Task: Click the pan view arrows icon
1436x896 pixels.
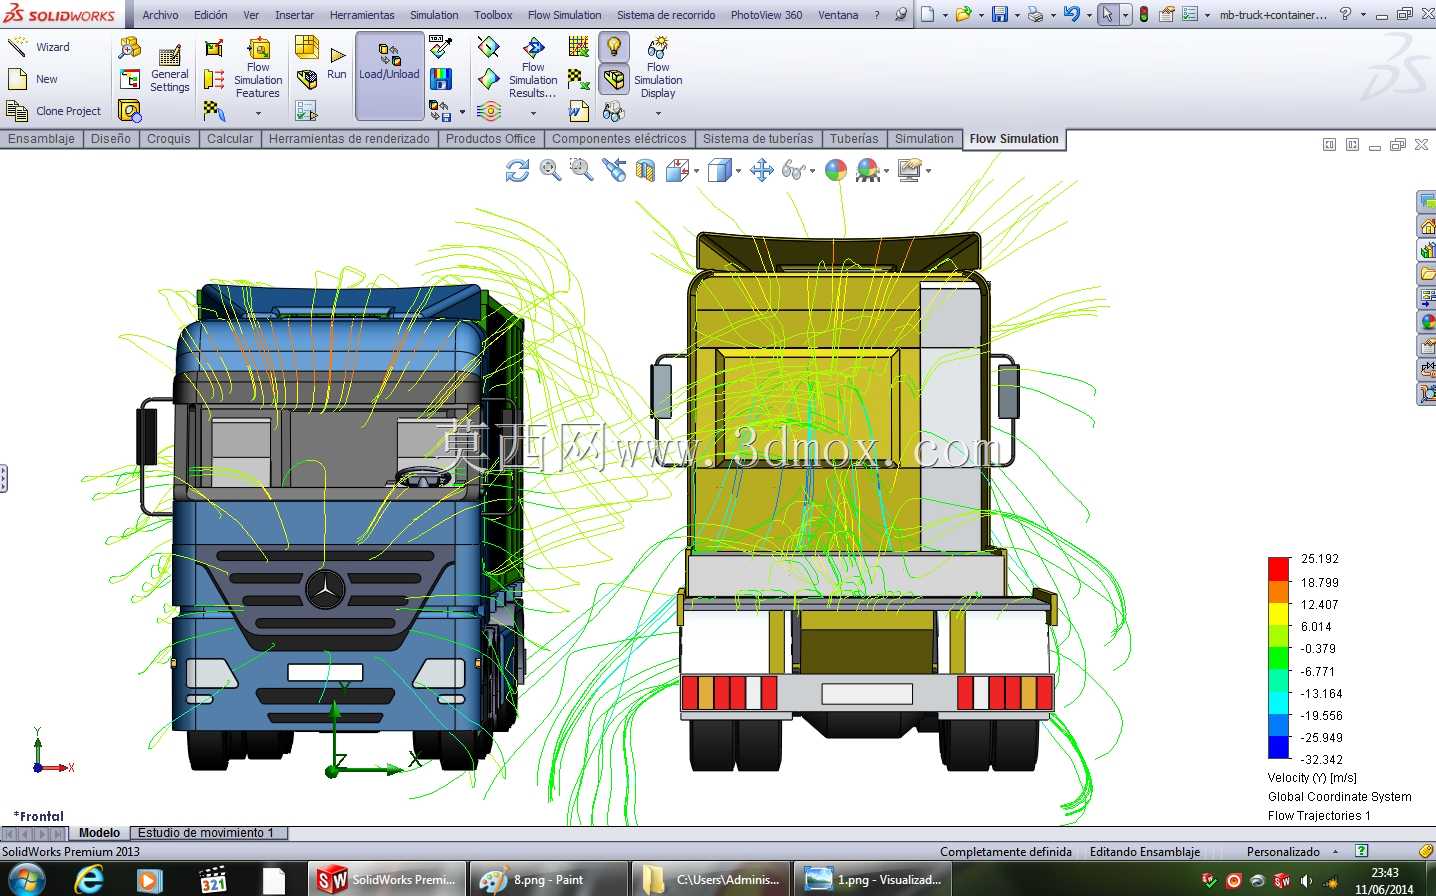Action: click(762, 171)
